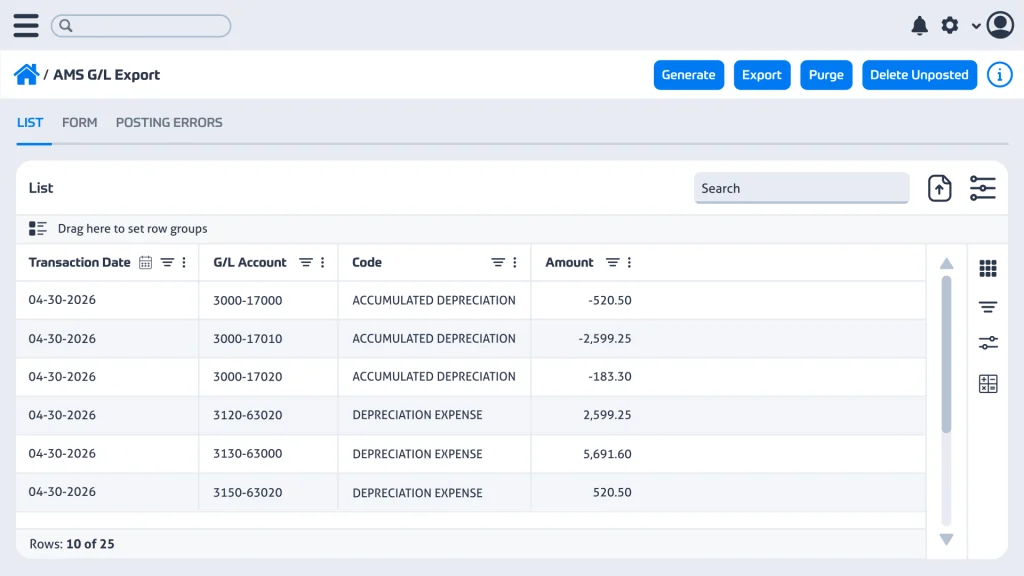Open the filters icon in side panel
The width and height of the screenshot is (1024, 576).
[988, 307]
